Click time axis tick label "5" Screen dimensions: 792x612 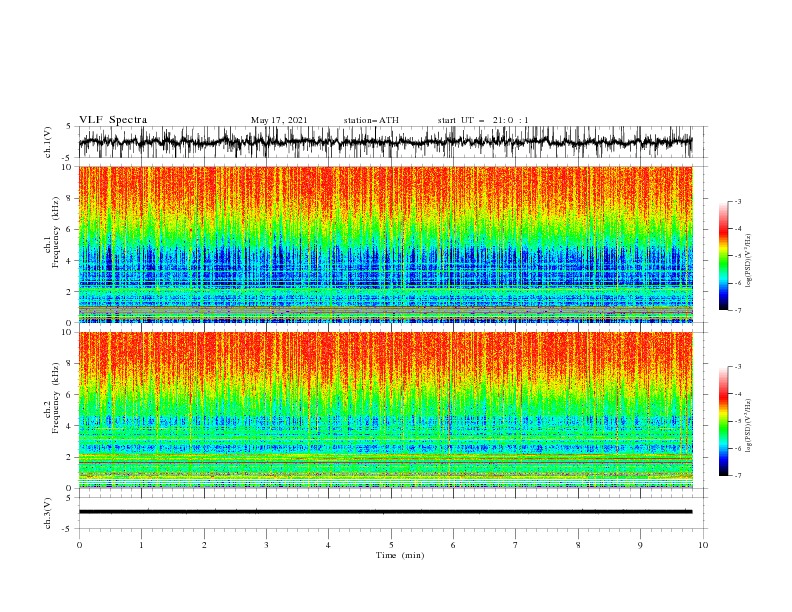391,545
